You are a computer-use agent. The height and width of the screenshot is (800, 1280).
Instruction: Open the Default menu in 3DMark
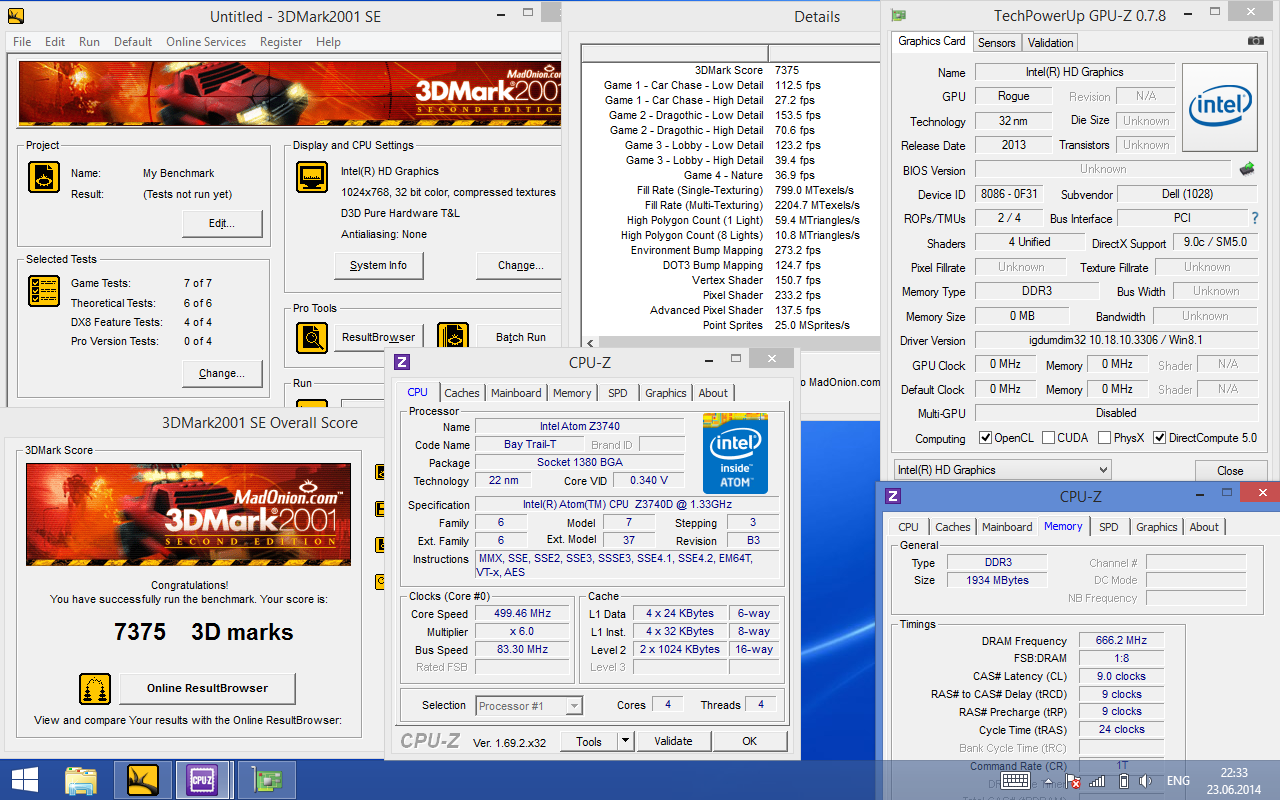pos(133,42)
